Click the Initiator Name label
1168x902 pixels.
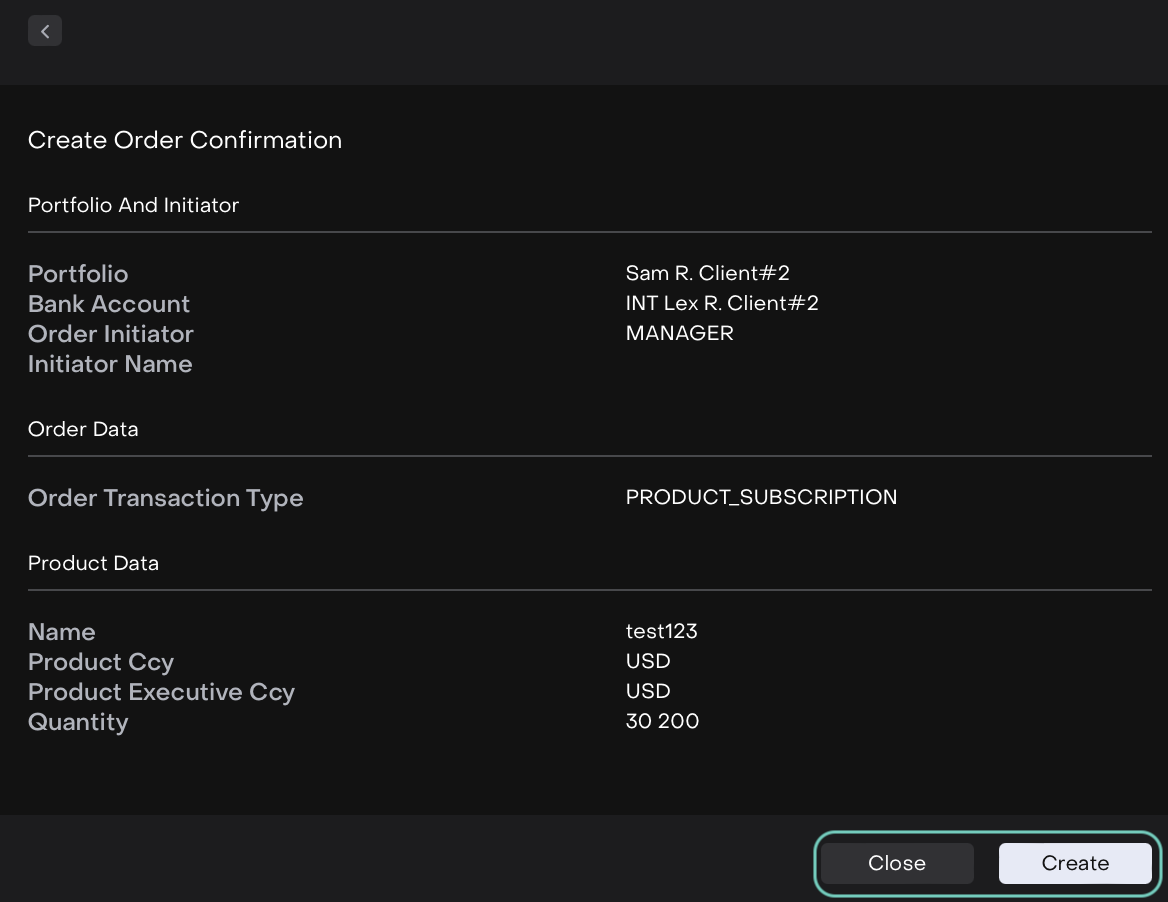coord(110,364)
